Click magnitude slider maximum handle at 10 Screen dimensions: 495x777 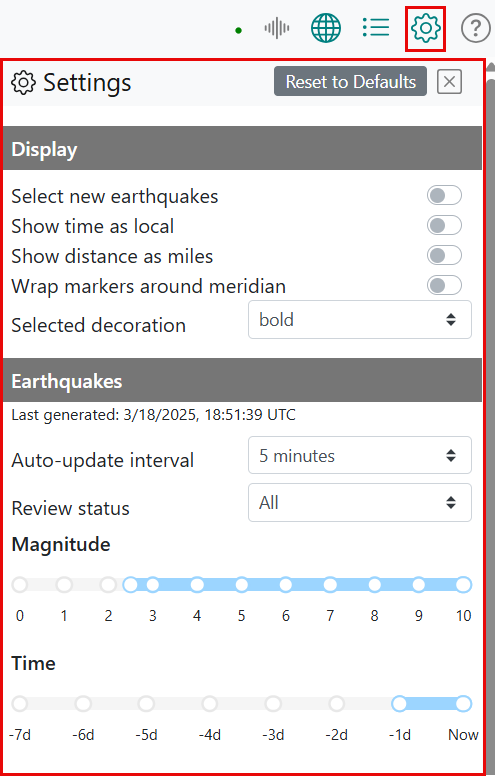point(463,585)
